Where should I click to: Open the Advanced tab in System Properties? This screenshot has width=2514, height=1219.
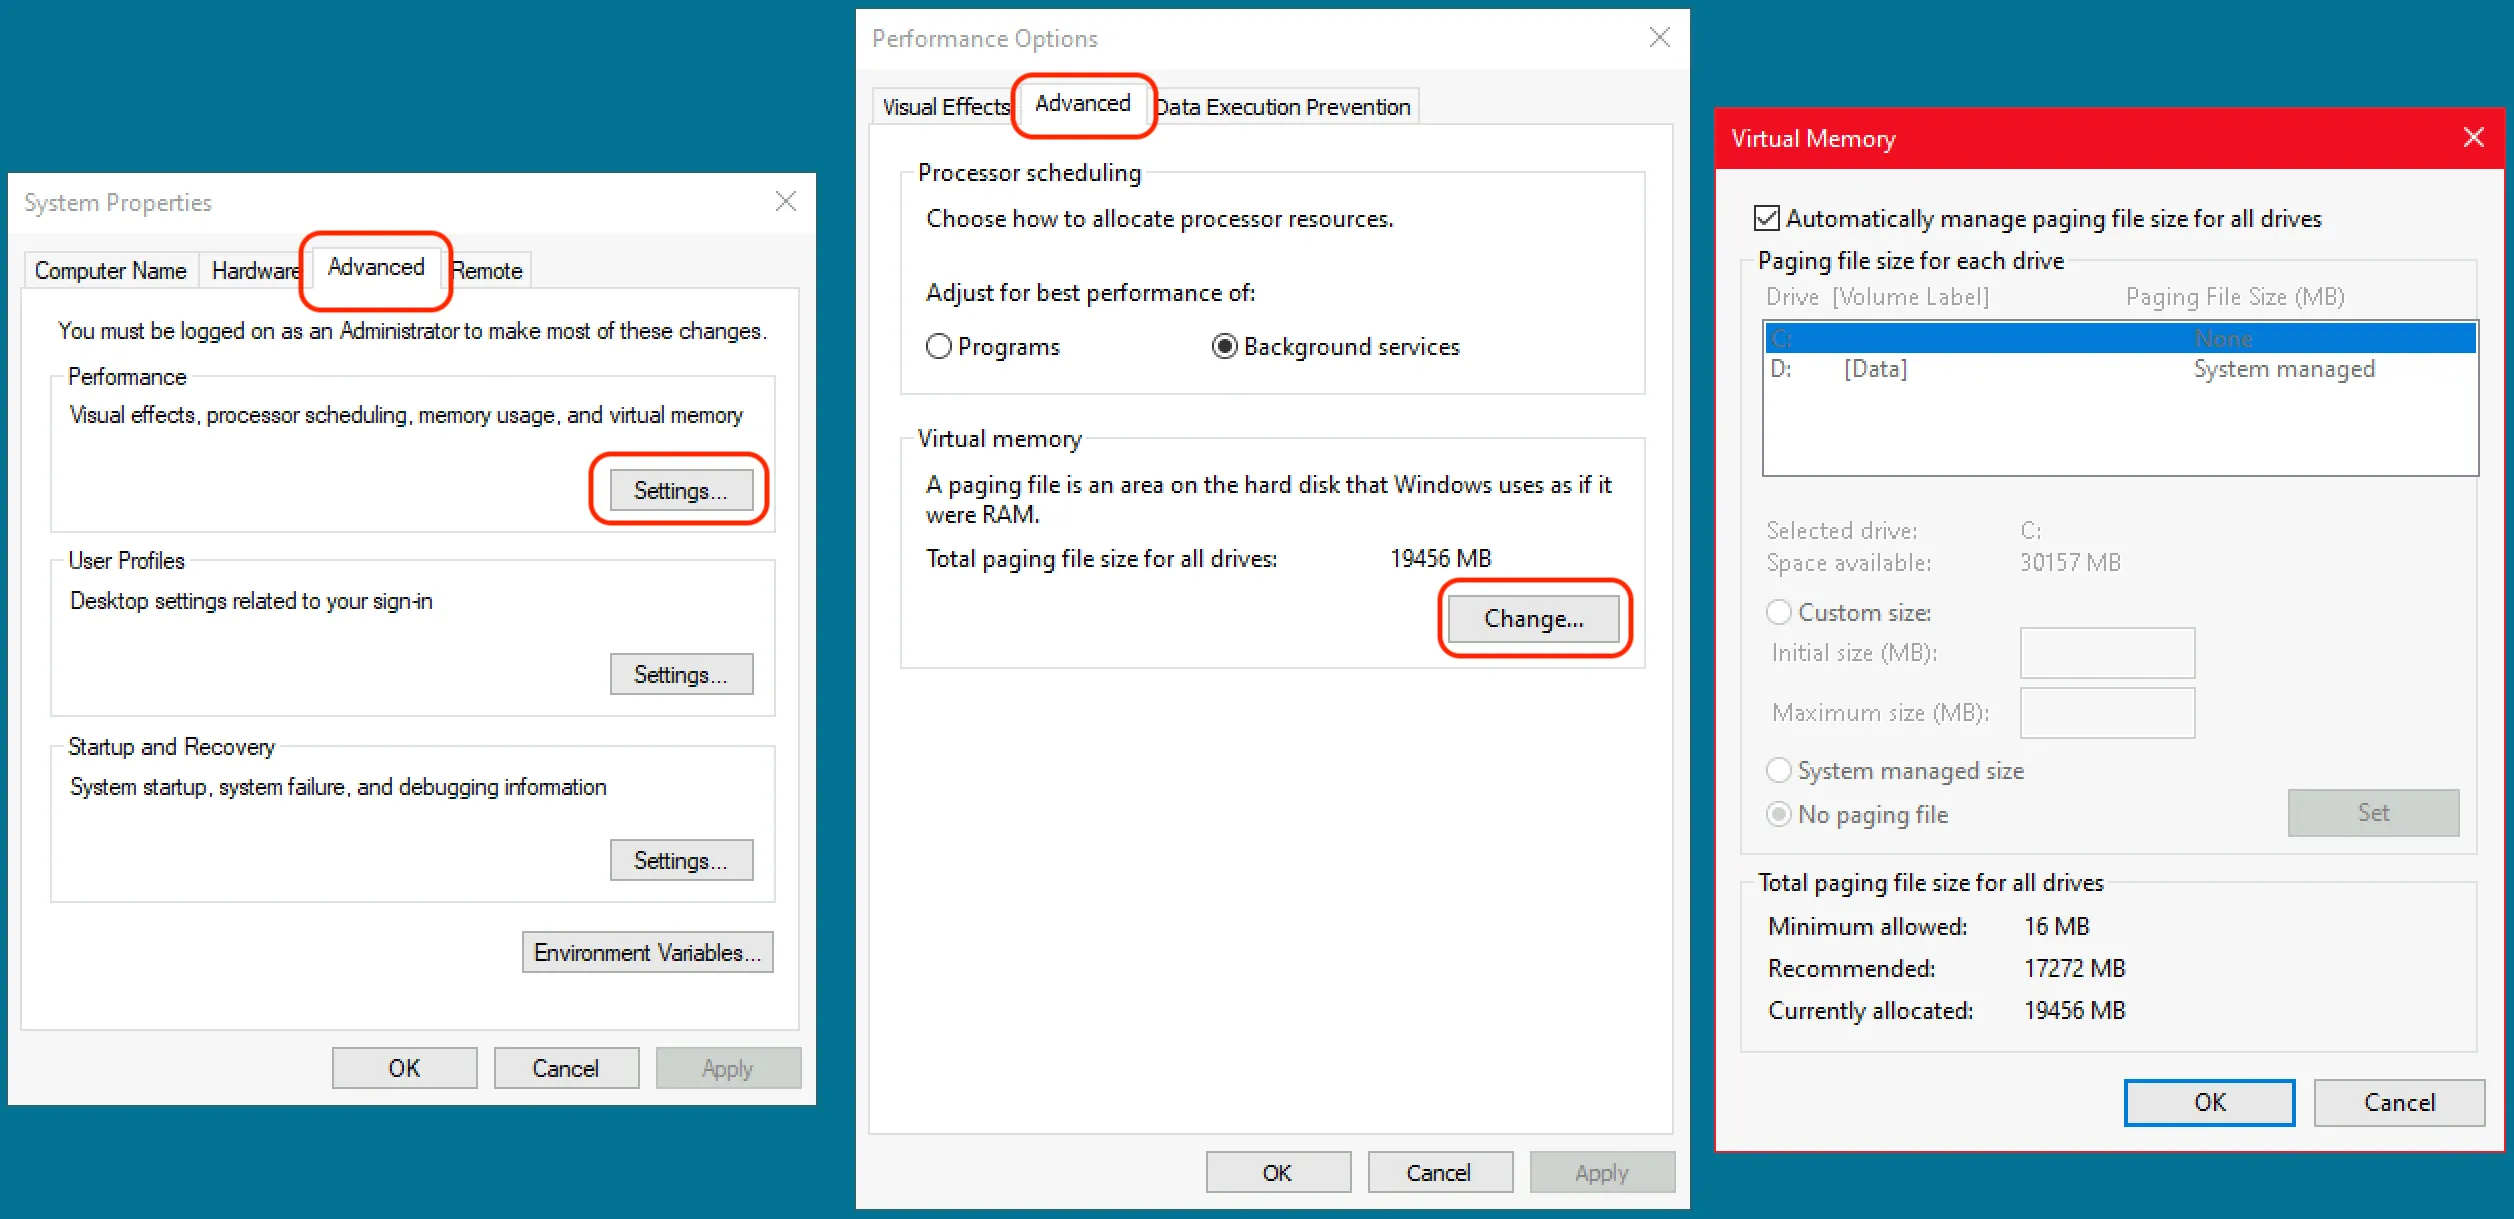coord(376,268)
